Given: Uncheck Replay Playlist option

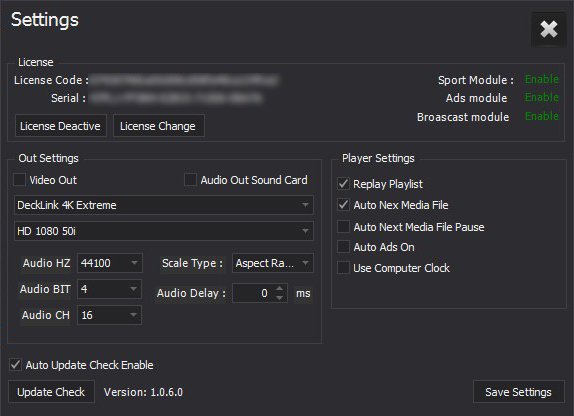Looking at the screenshot, I should coord(343,183).
